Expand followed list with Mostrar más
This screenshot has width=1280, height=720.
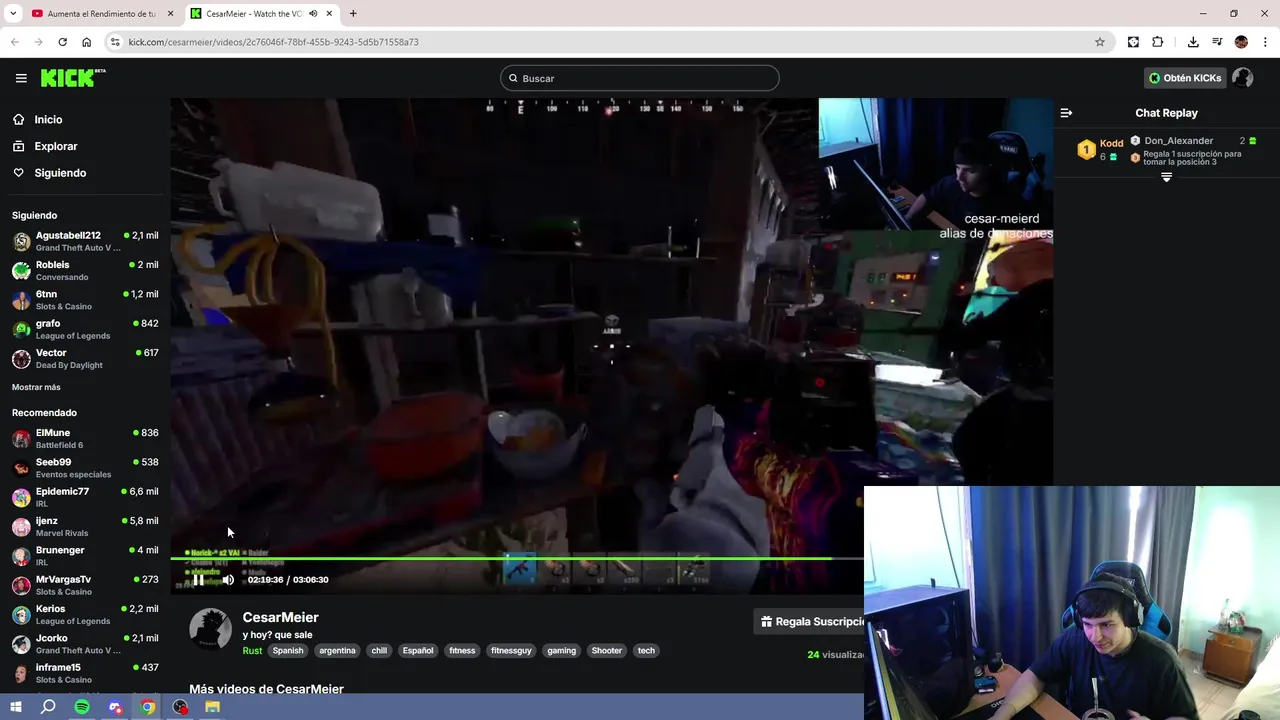tap(36, 387)
